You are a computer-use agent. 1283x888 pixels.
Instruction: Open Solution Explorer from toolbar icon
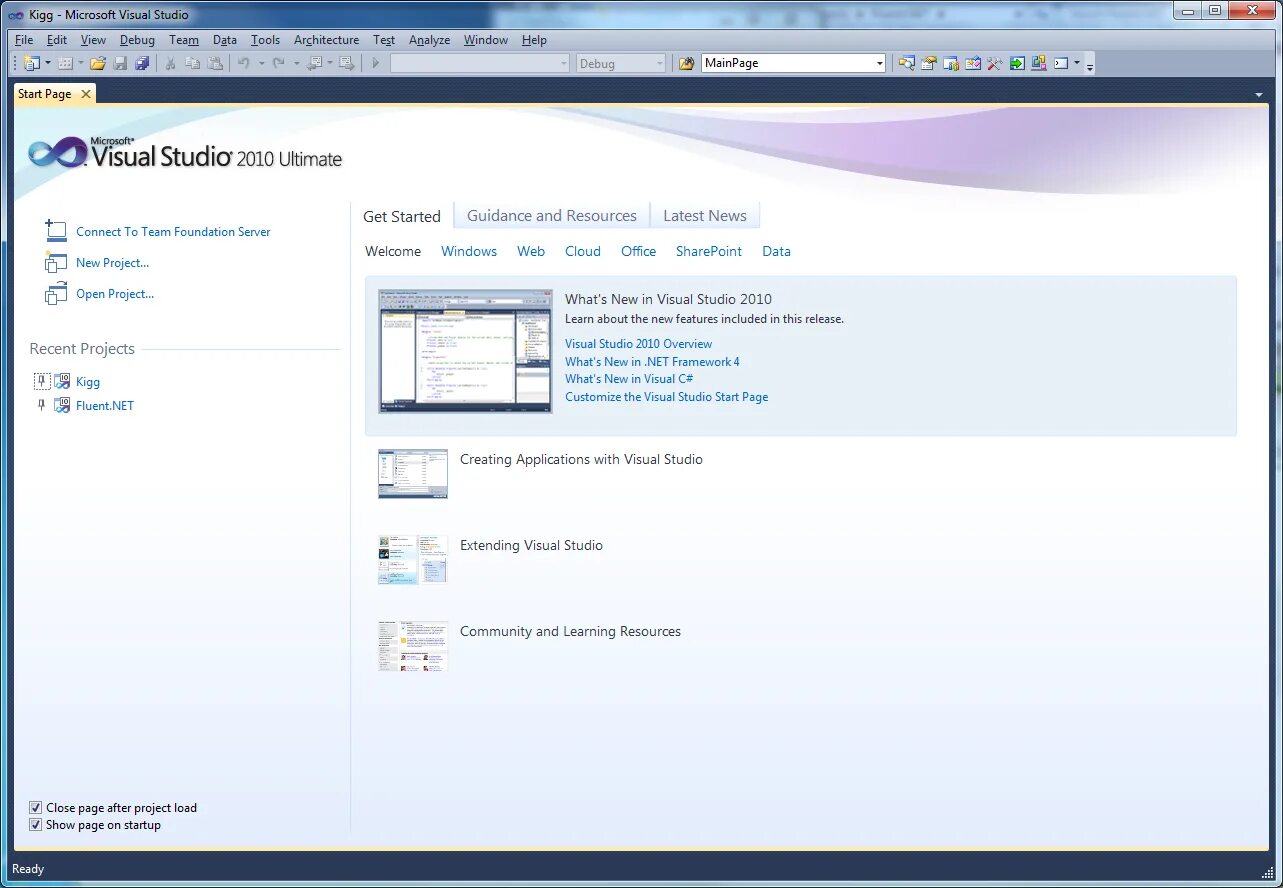[x=906, y=63]
